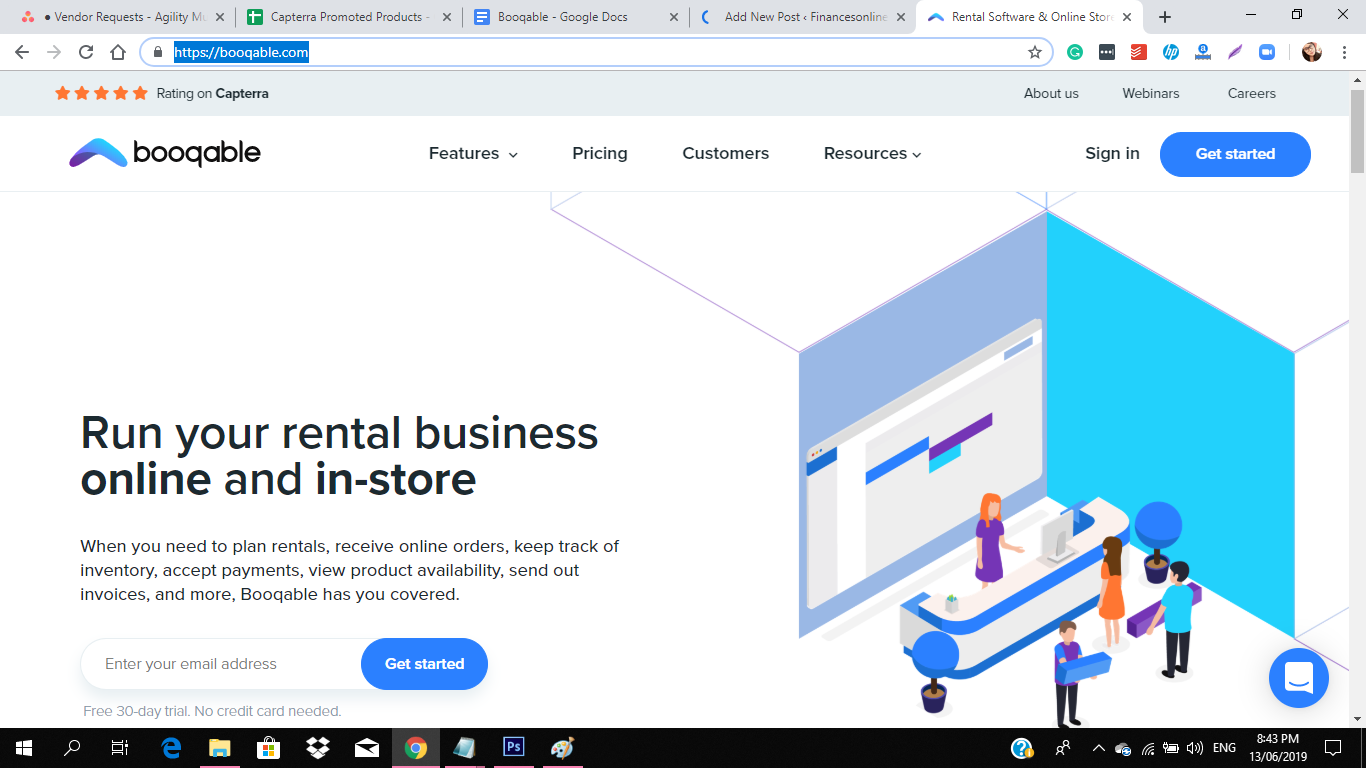Open Photoshop from the taskbar
Image resolution: width=1366 pixels, height=768 pixels.
tap(513, 747)
